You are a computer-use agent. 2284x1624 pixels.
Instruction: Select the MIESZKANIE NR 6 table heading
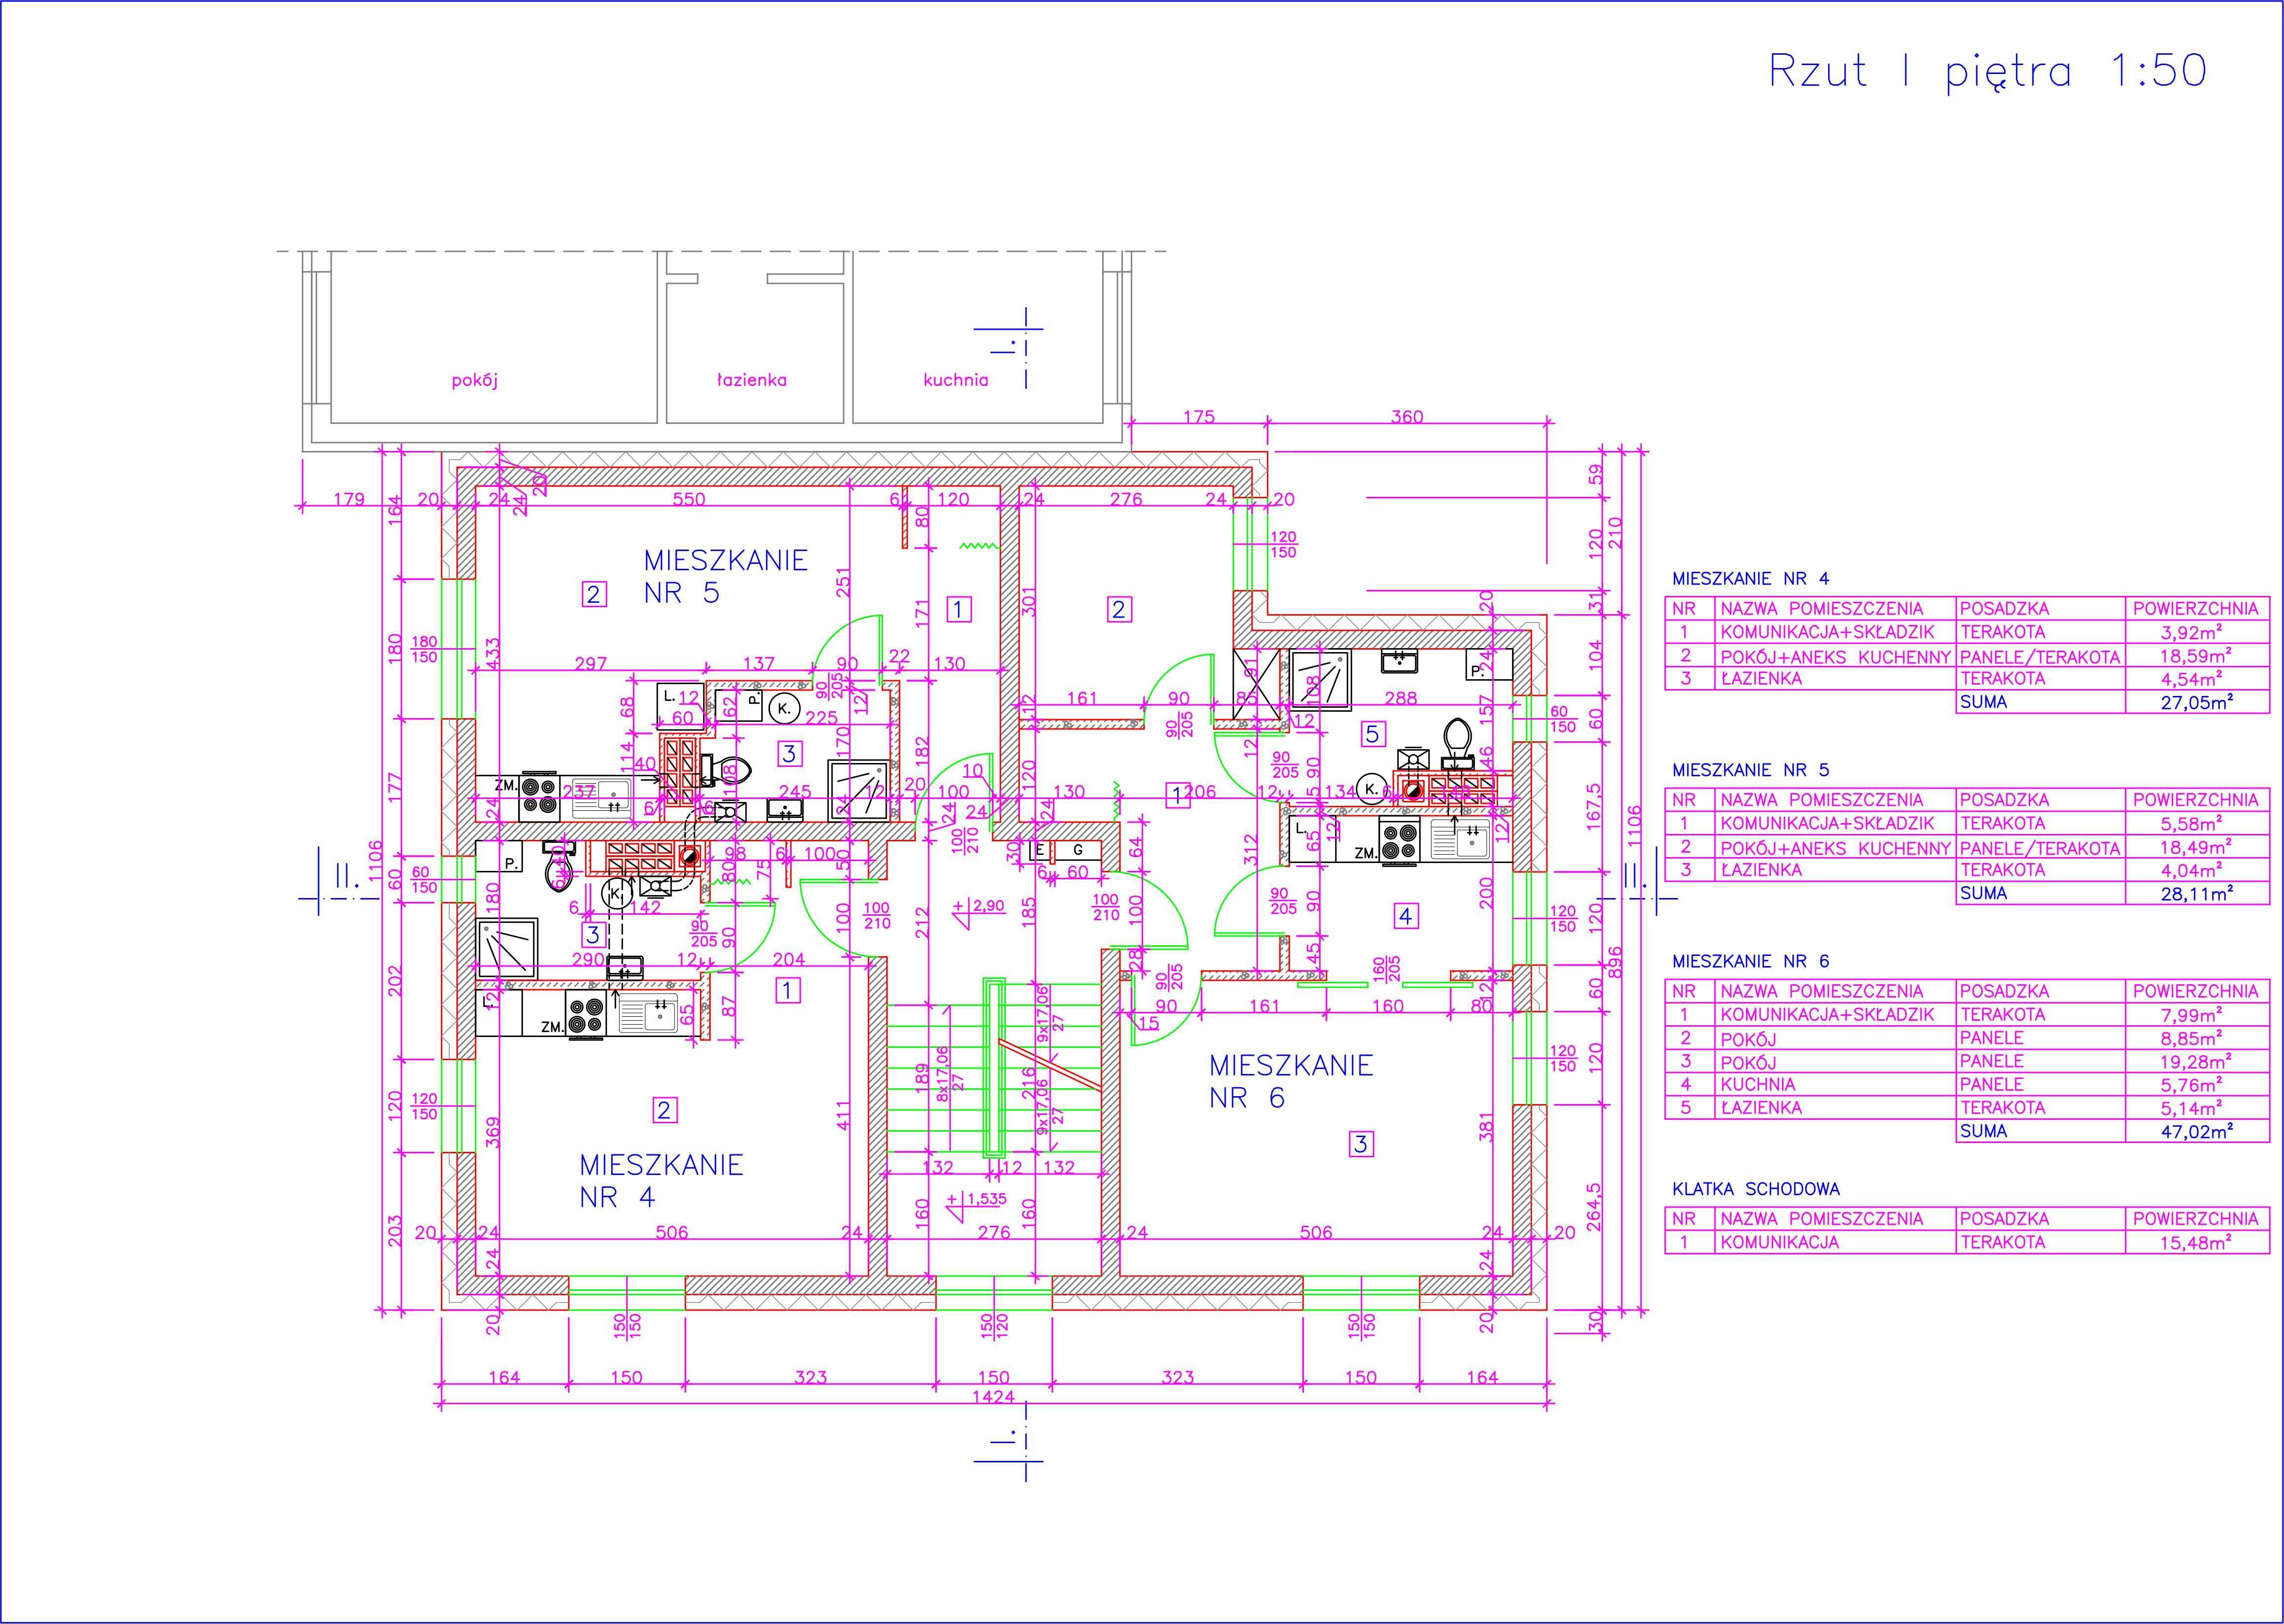[x=1750, y=961]
